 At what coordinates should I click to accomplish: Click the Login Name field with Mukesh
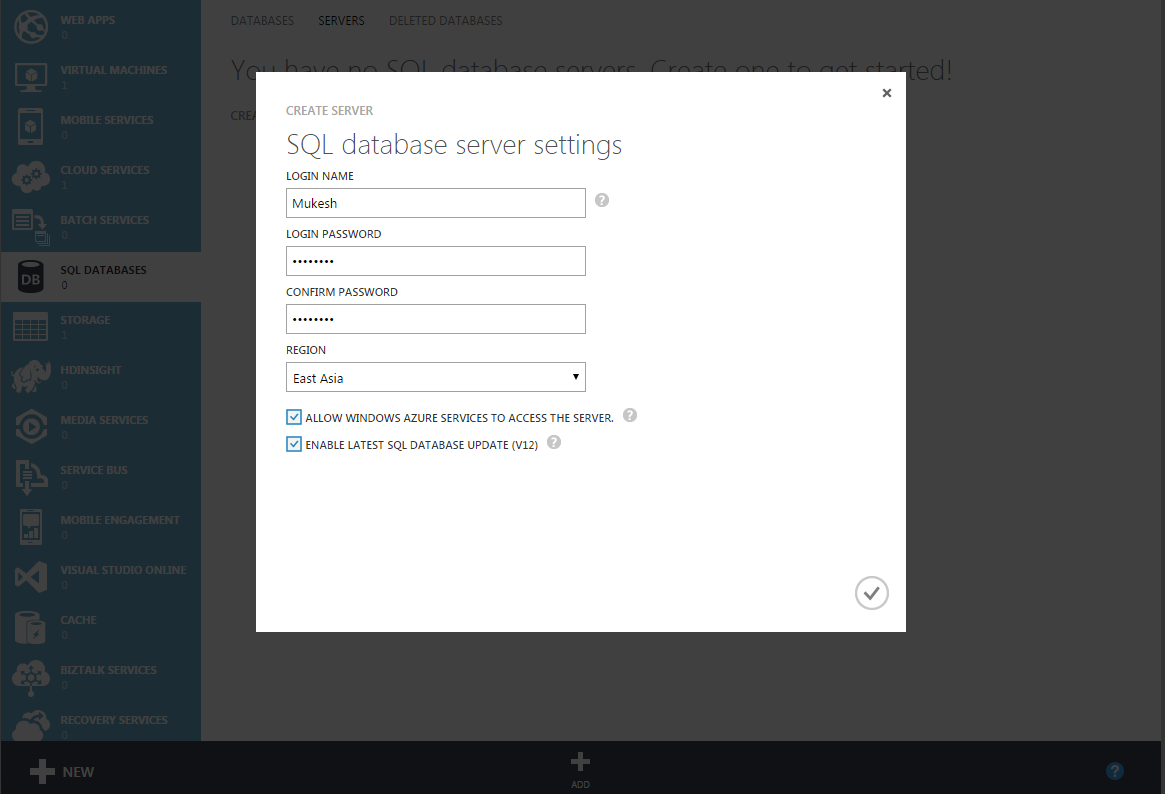[x=435, y=203]
